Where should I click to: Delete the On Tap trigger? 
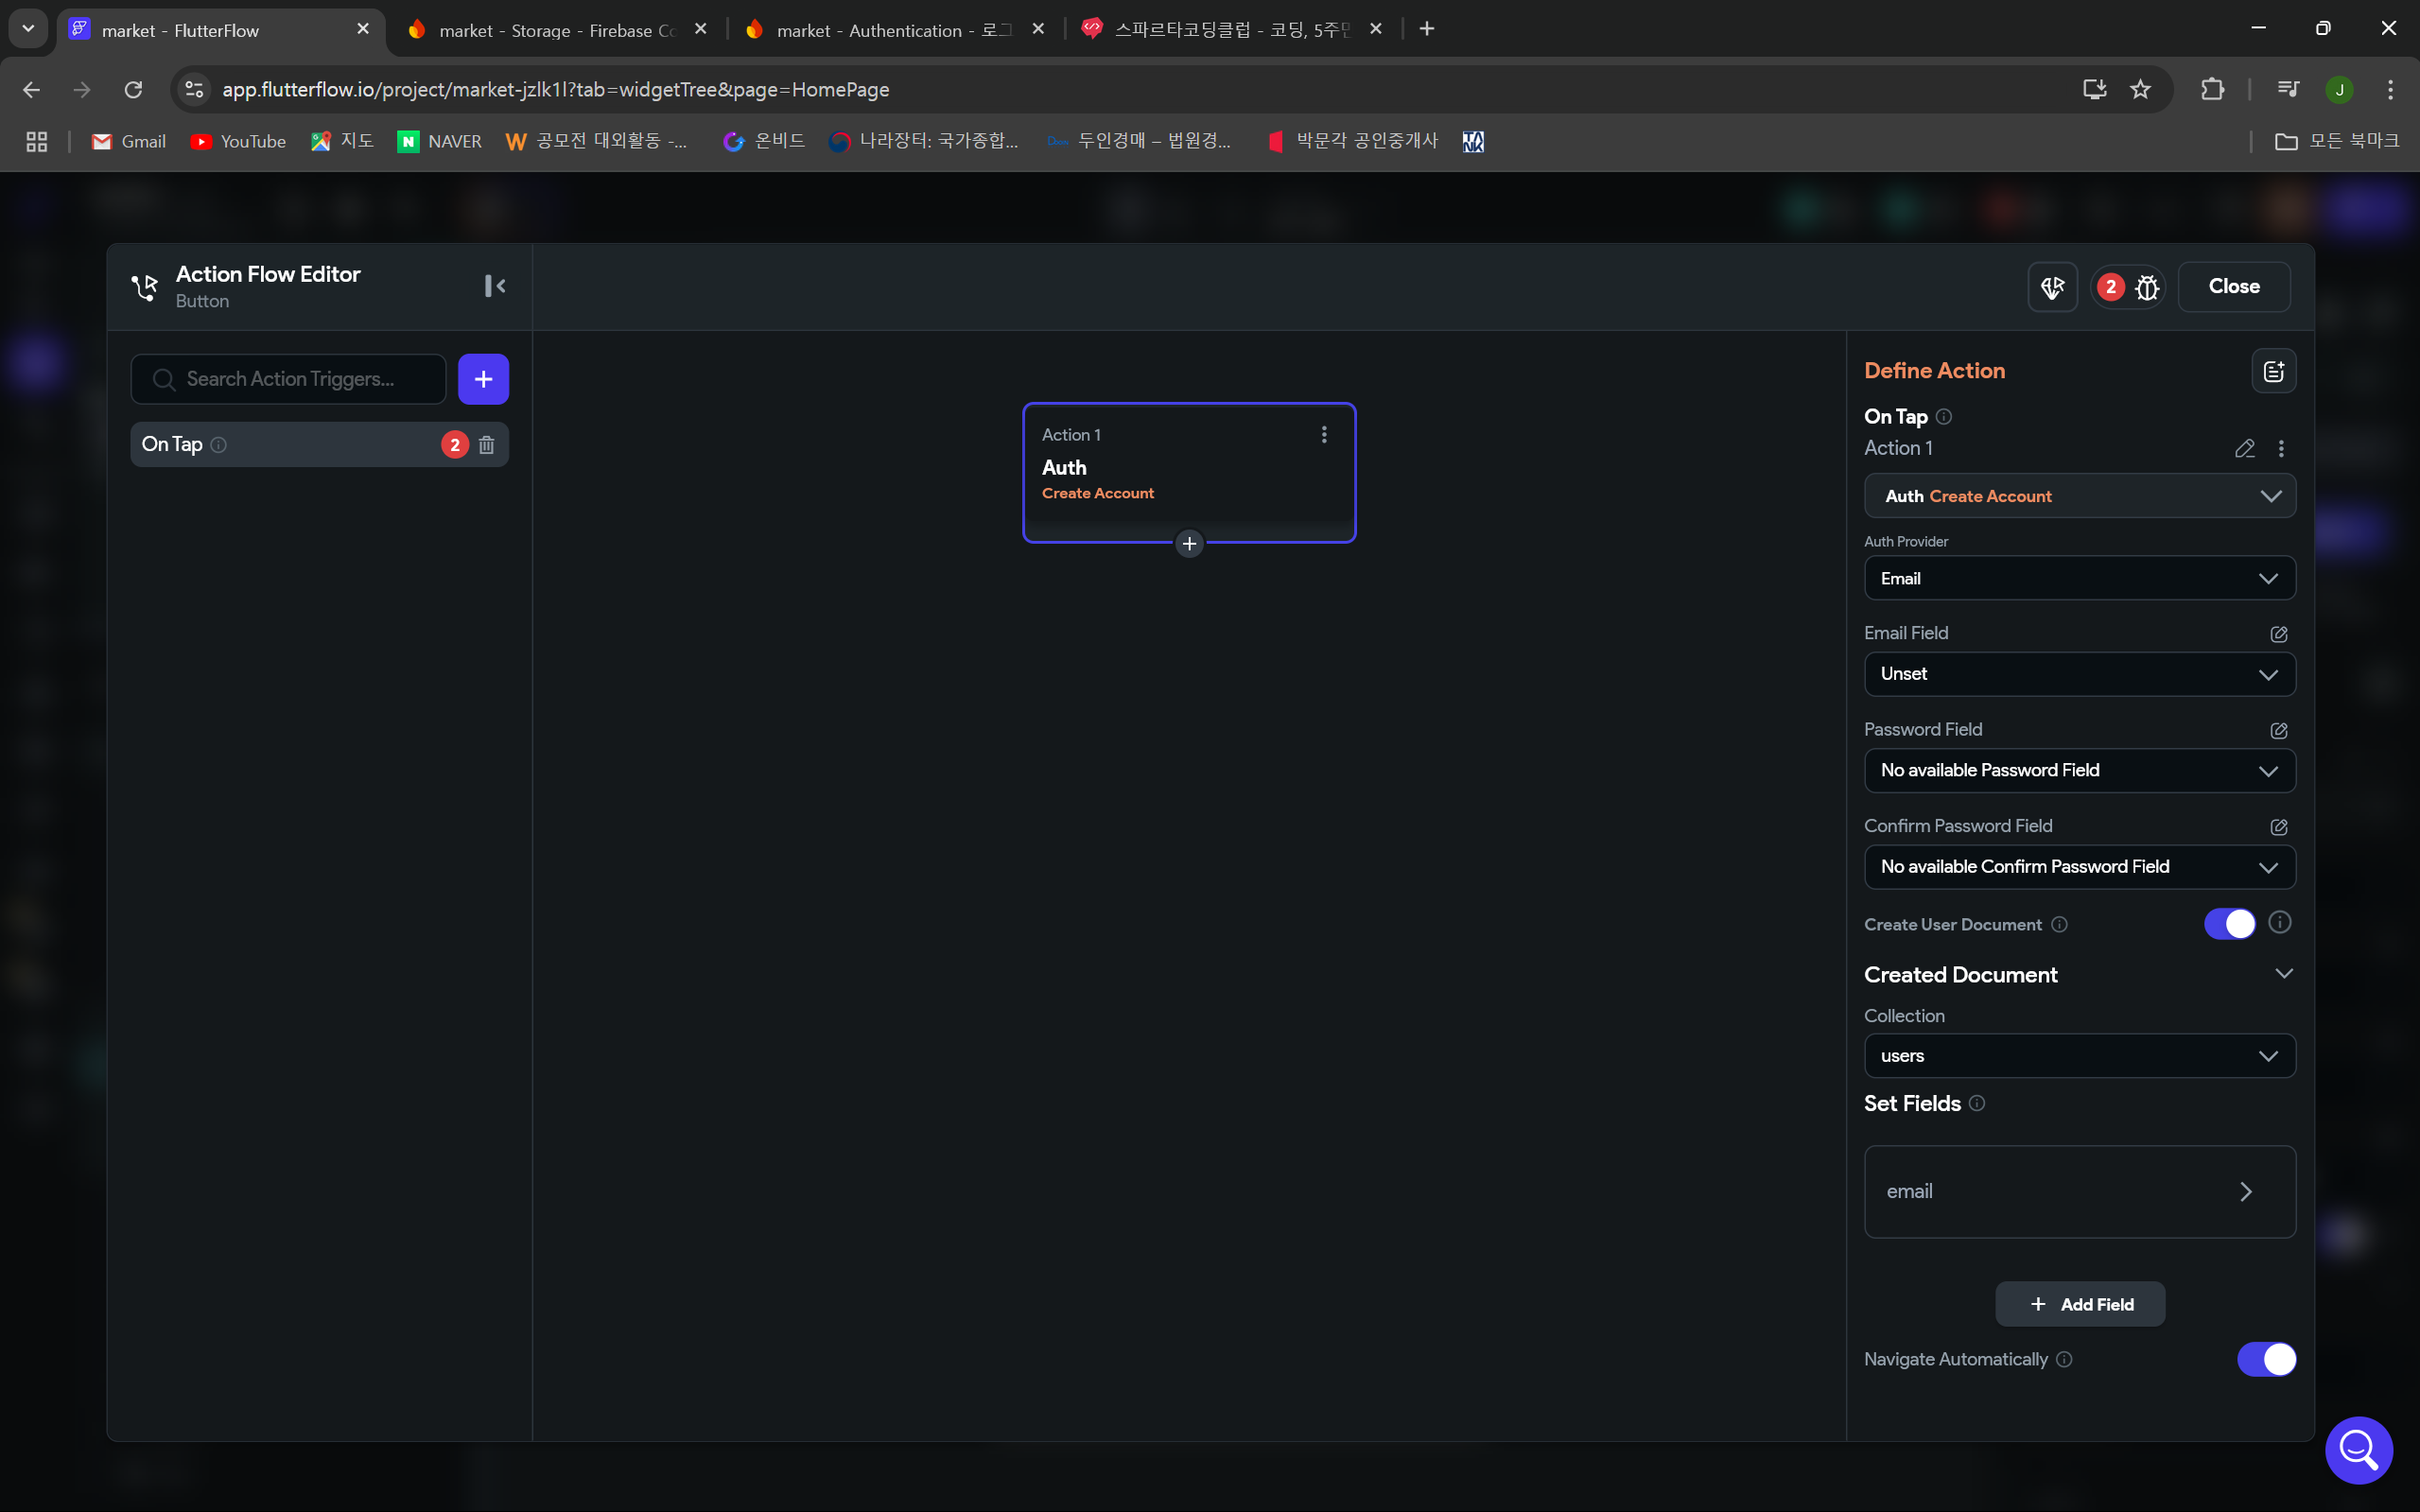tap(486, 445)
